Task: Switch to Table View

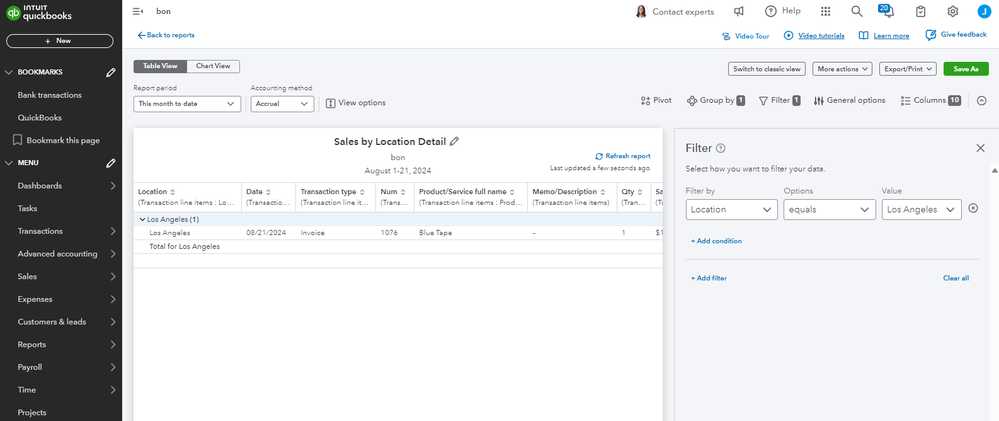Action: (159, 66)
